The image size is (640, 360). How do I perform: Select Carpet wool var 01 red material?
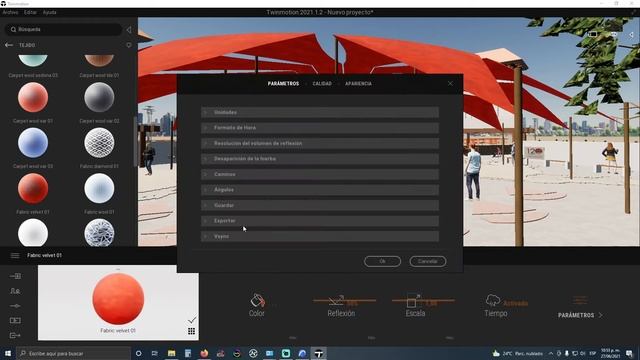tap(33, 97)
